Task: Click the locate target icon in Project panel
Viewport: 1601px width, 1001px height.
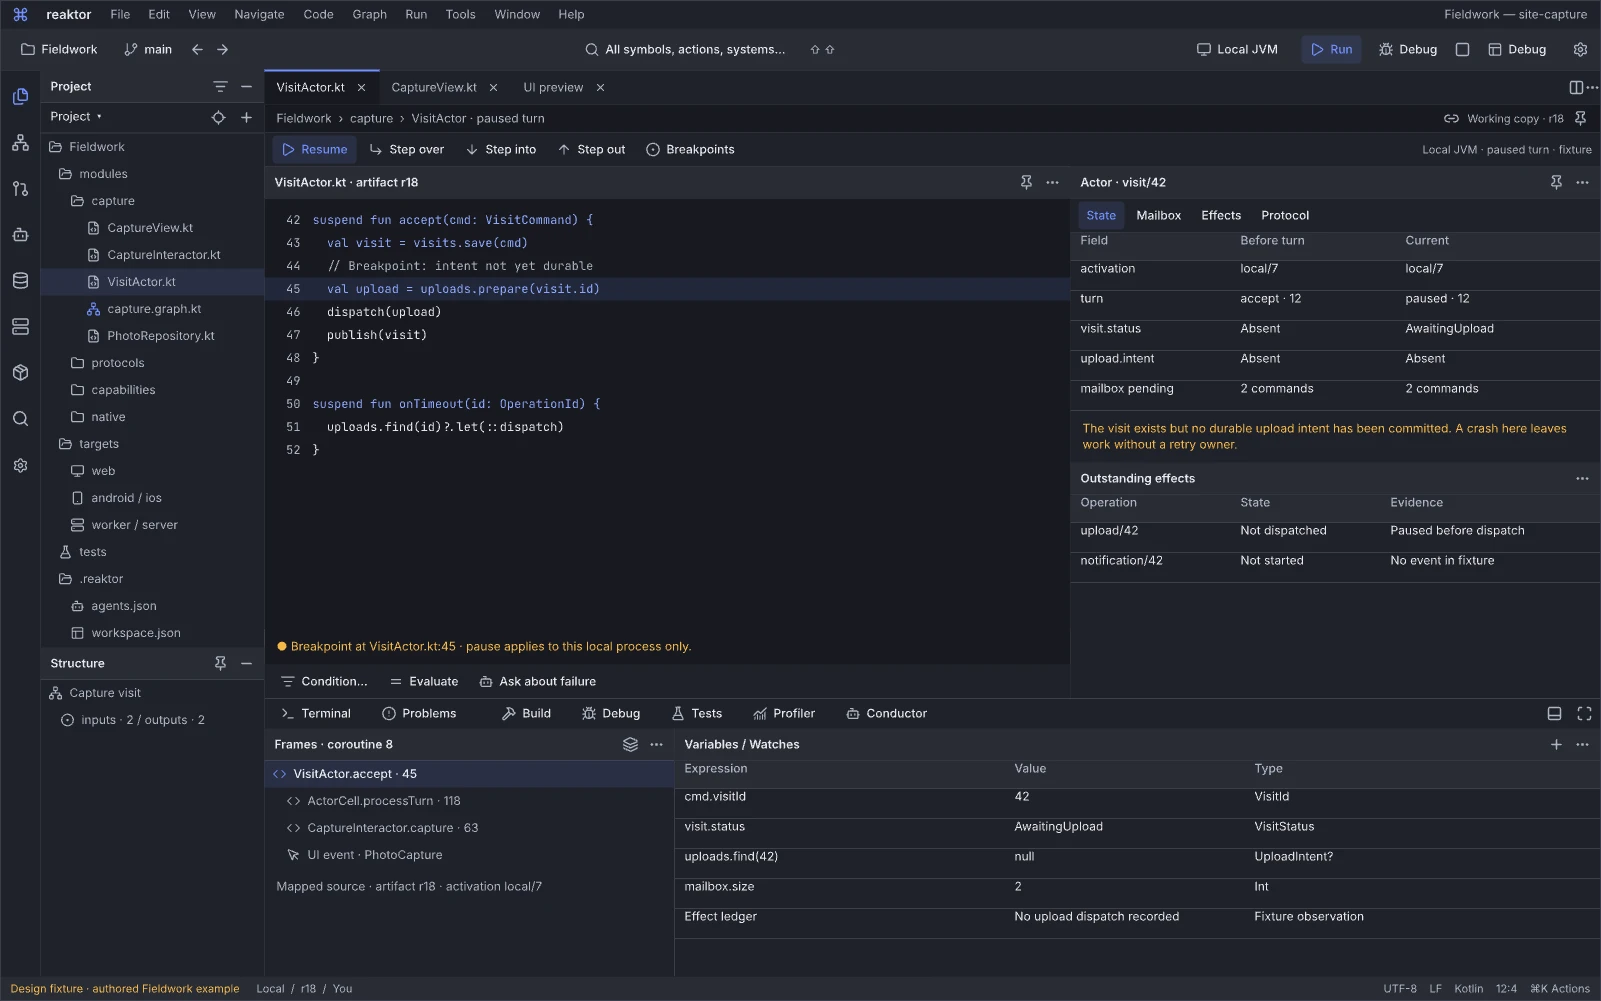Action: click(218, 117)
